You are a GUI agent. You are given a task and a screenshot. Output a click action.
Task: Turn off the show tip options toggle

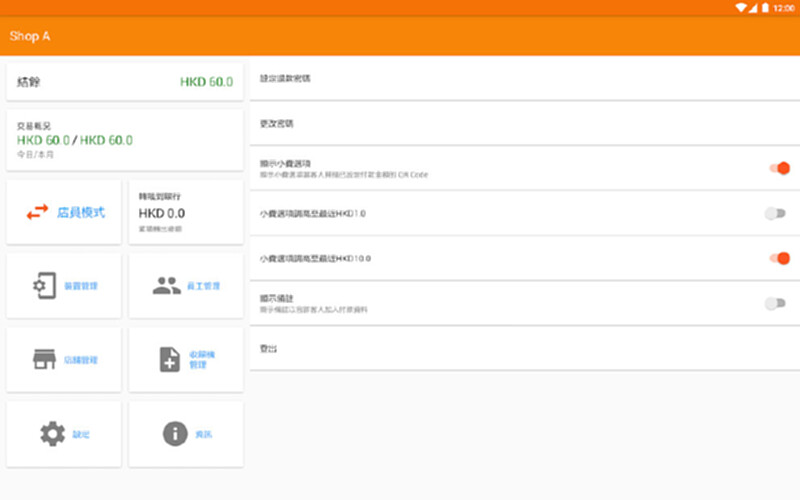coord(780,168)
